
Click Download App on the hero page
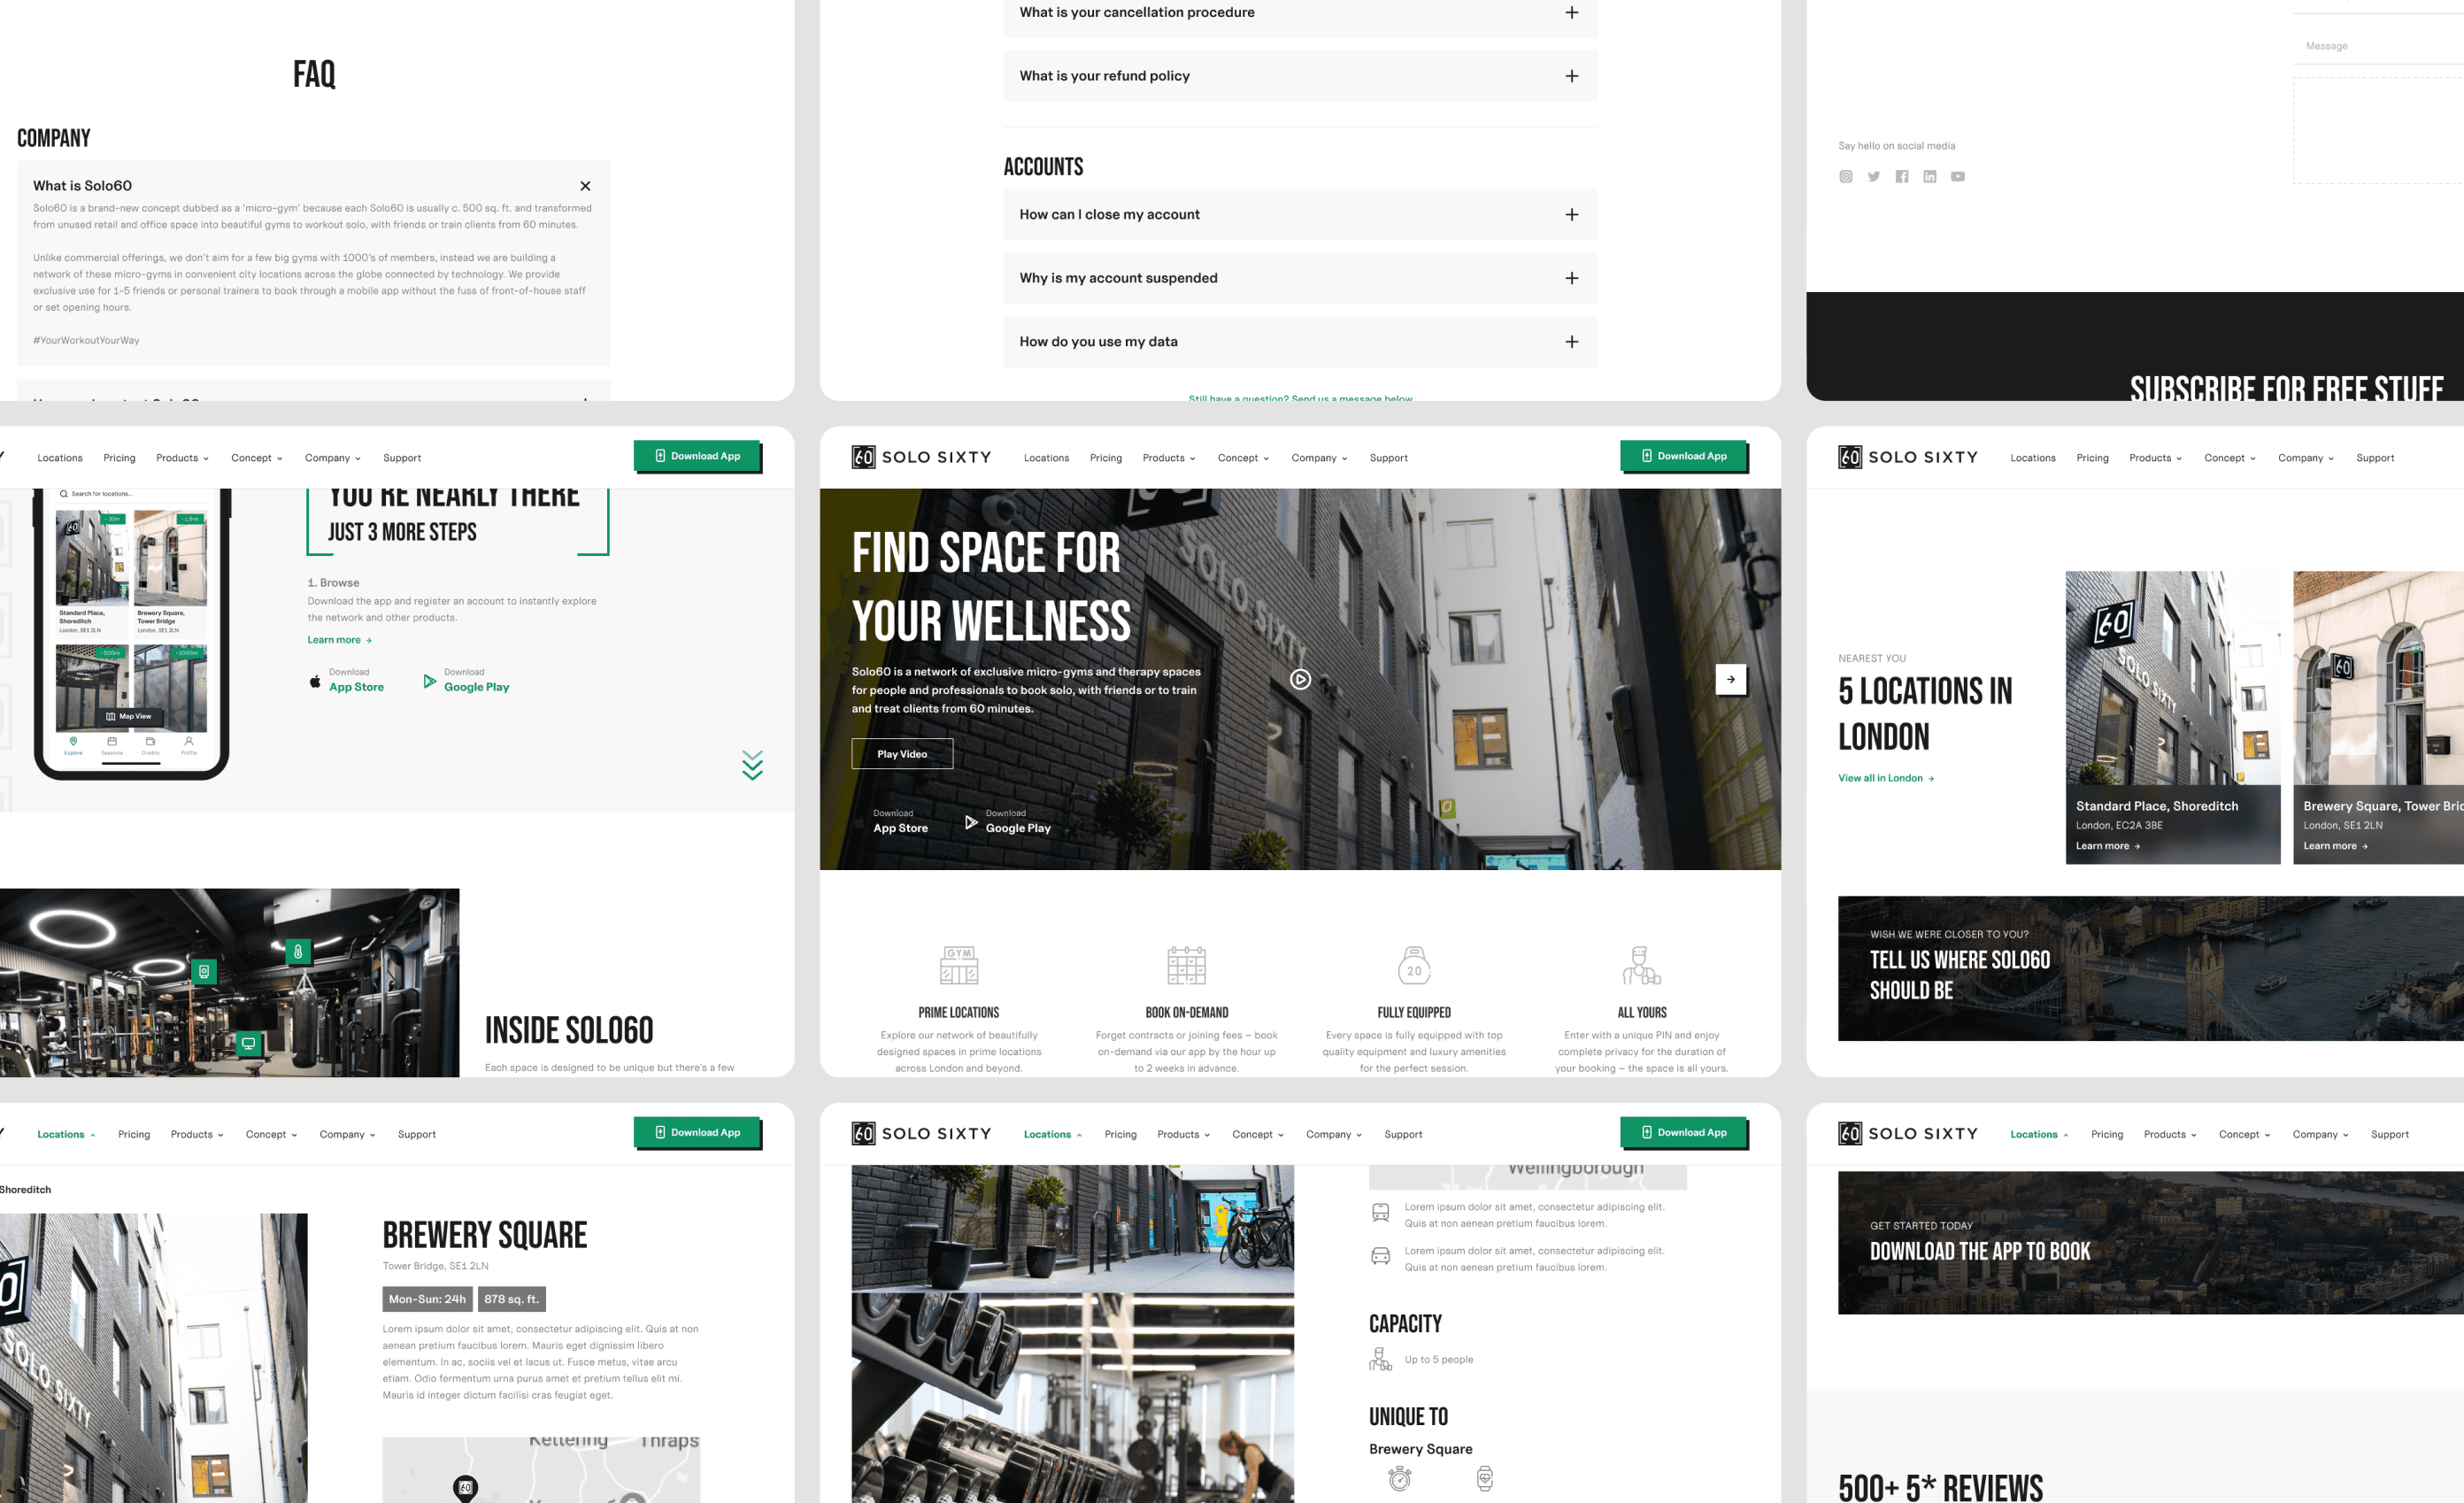[x=1684, y=456]
